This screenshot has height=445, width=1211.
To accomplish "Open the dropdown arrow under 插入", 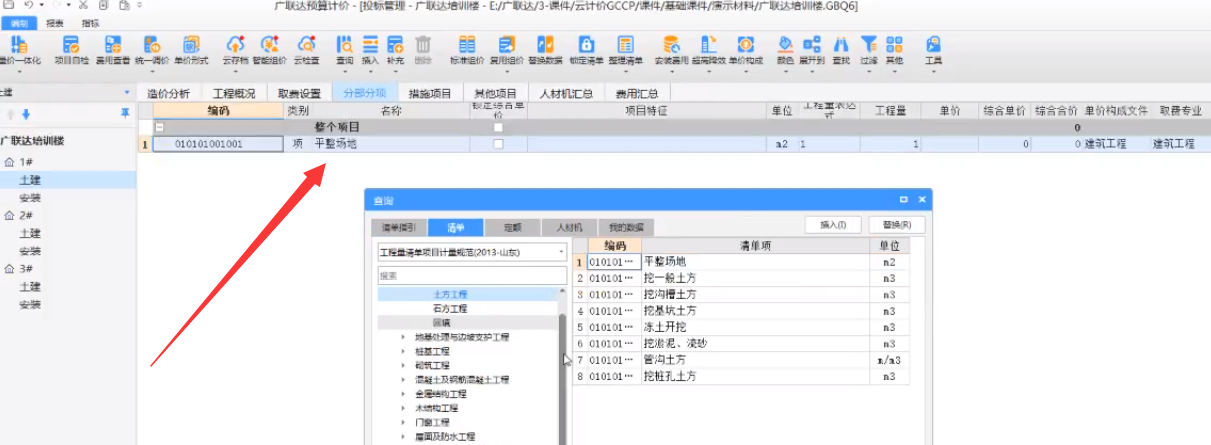I will point(370,71).
